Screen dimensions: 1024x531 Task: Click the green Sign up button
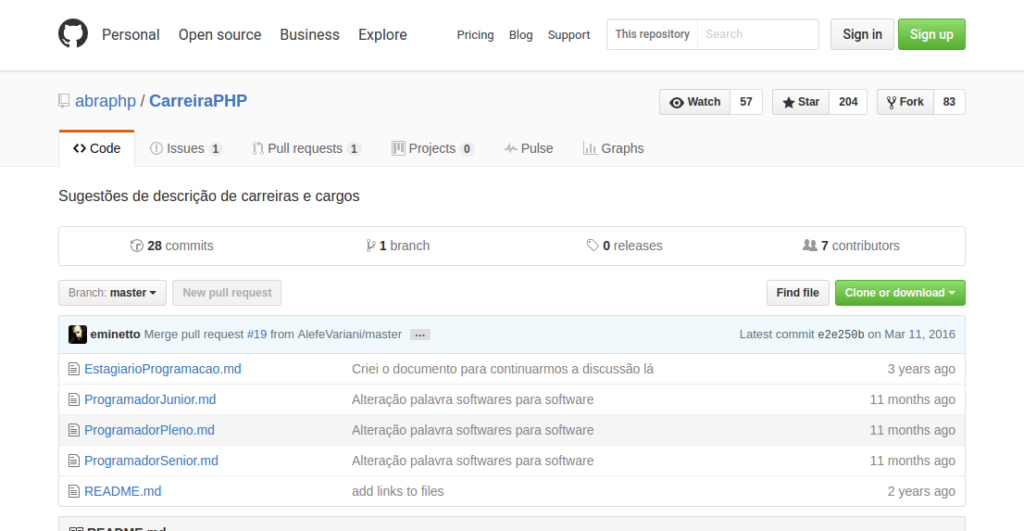click(931, 34)
